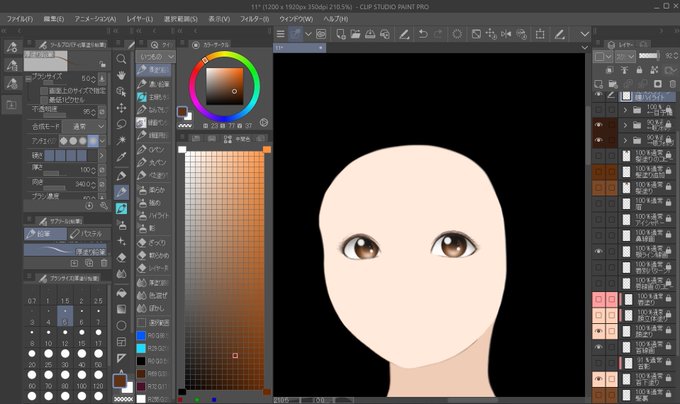Click Undo arrow in command bar
Screen dimensions: 680x404
pyautogui.click(x=423, y=34)
